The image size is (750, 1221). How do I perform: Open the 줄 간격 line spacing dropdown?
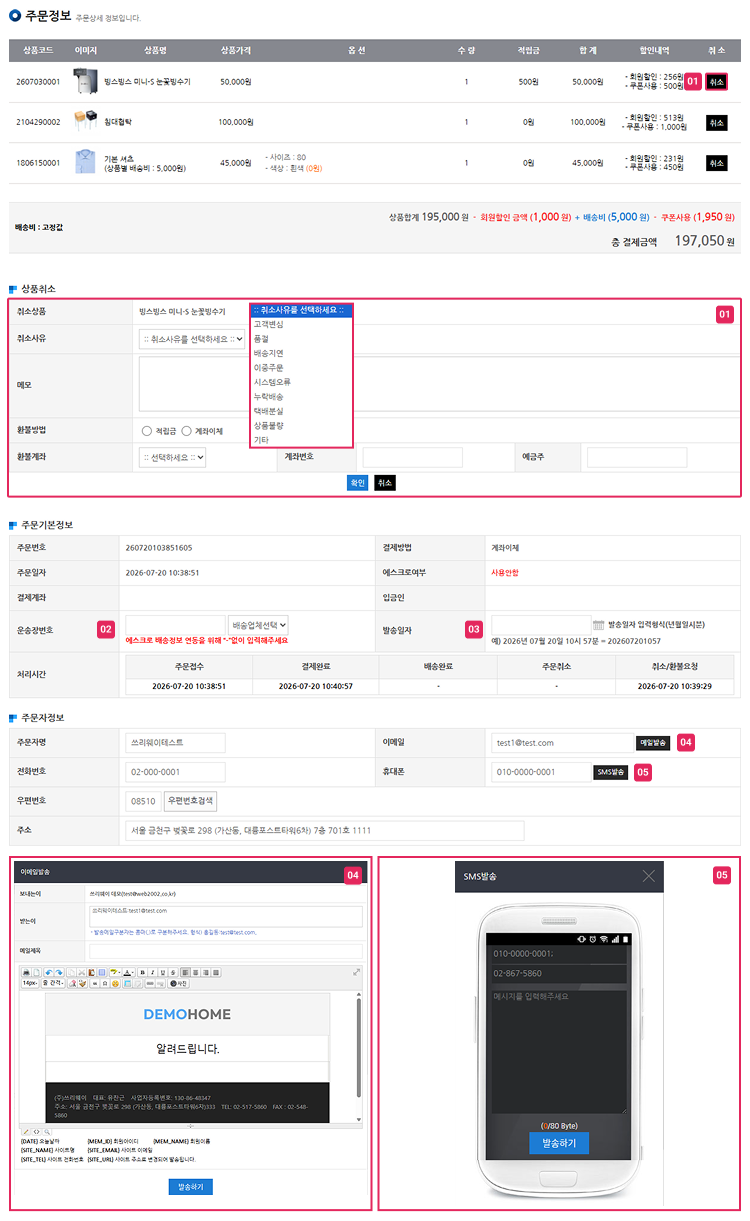pyautogui.click(x=55, y=983)
